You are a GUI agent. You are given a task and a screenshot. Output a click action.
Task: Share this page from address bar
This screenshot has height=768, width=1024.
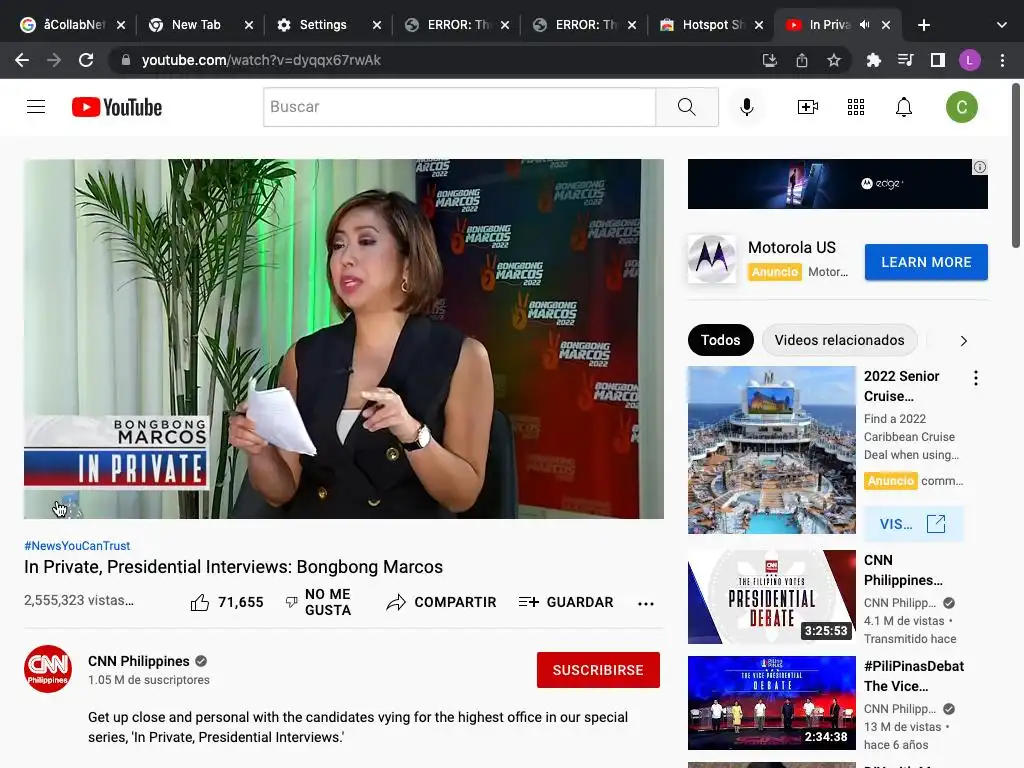[x=802, y=60]
